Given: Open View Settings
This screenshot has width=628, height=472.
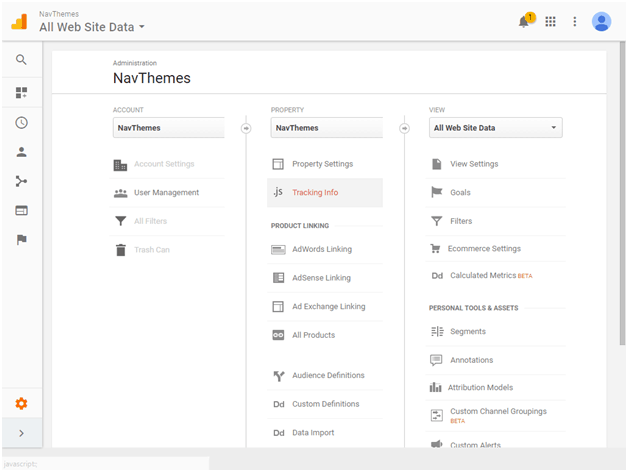Looking at the screenshot, I should [474, 164].
